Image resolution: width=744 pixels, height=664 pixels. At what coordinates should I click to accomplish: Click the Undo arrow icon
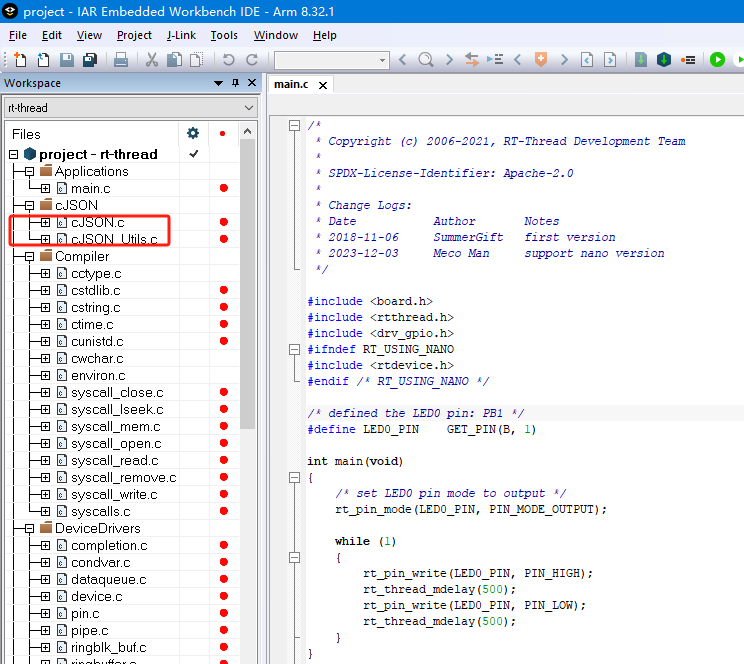tap(229, 60)
